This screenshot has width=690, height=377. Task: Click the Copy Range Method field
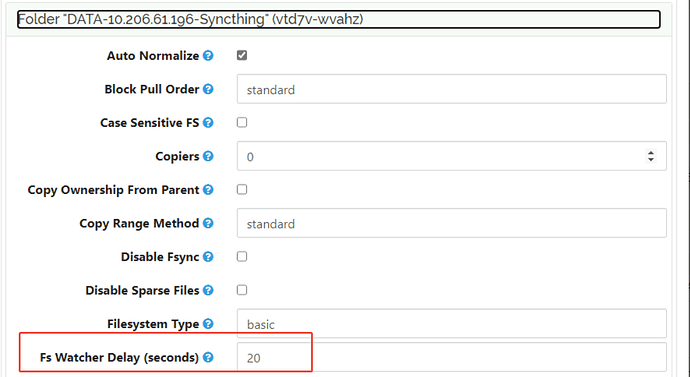point(451,223)
